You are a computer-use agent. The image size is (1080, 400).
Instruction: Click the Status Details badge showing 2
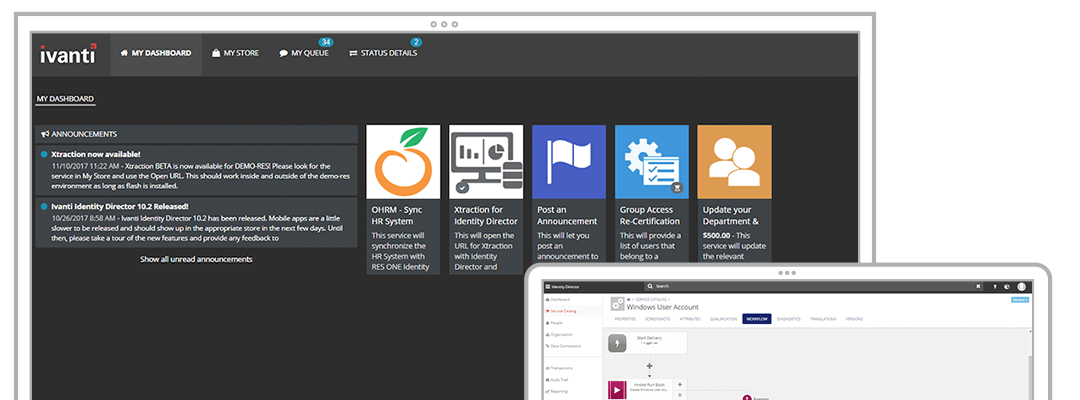415,42
